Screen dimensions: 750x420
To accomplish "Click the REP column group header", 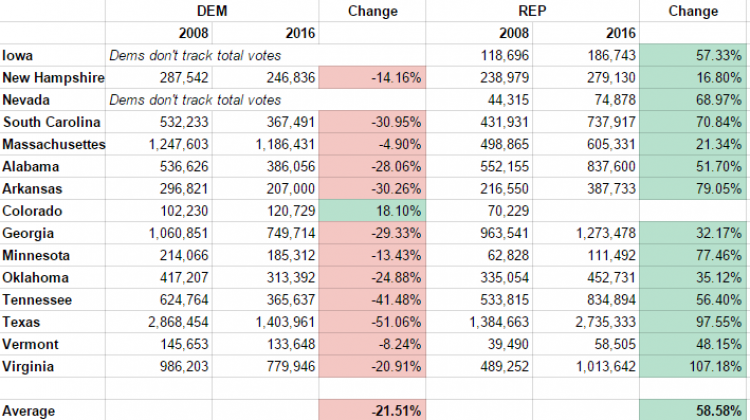I will coord(534,11).
